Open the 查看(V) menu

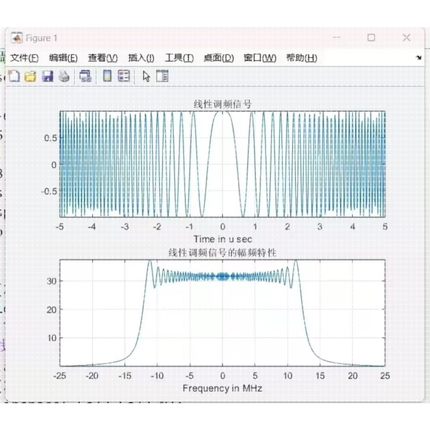pyautogui.click(x=103, y=58)
